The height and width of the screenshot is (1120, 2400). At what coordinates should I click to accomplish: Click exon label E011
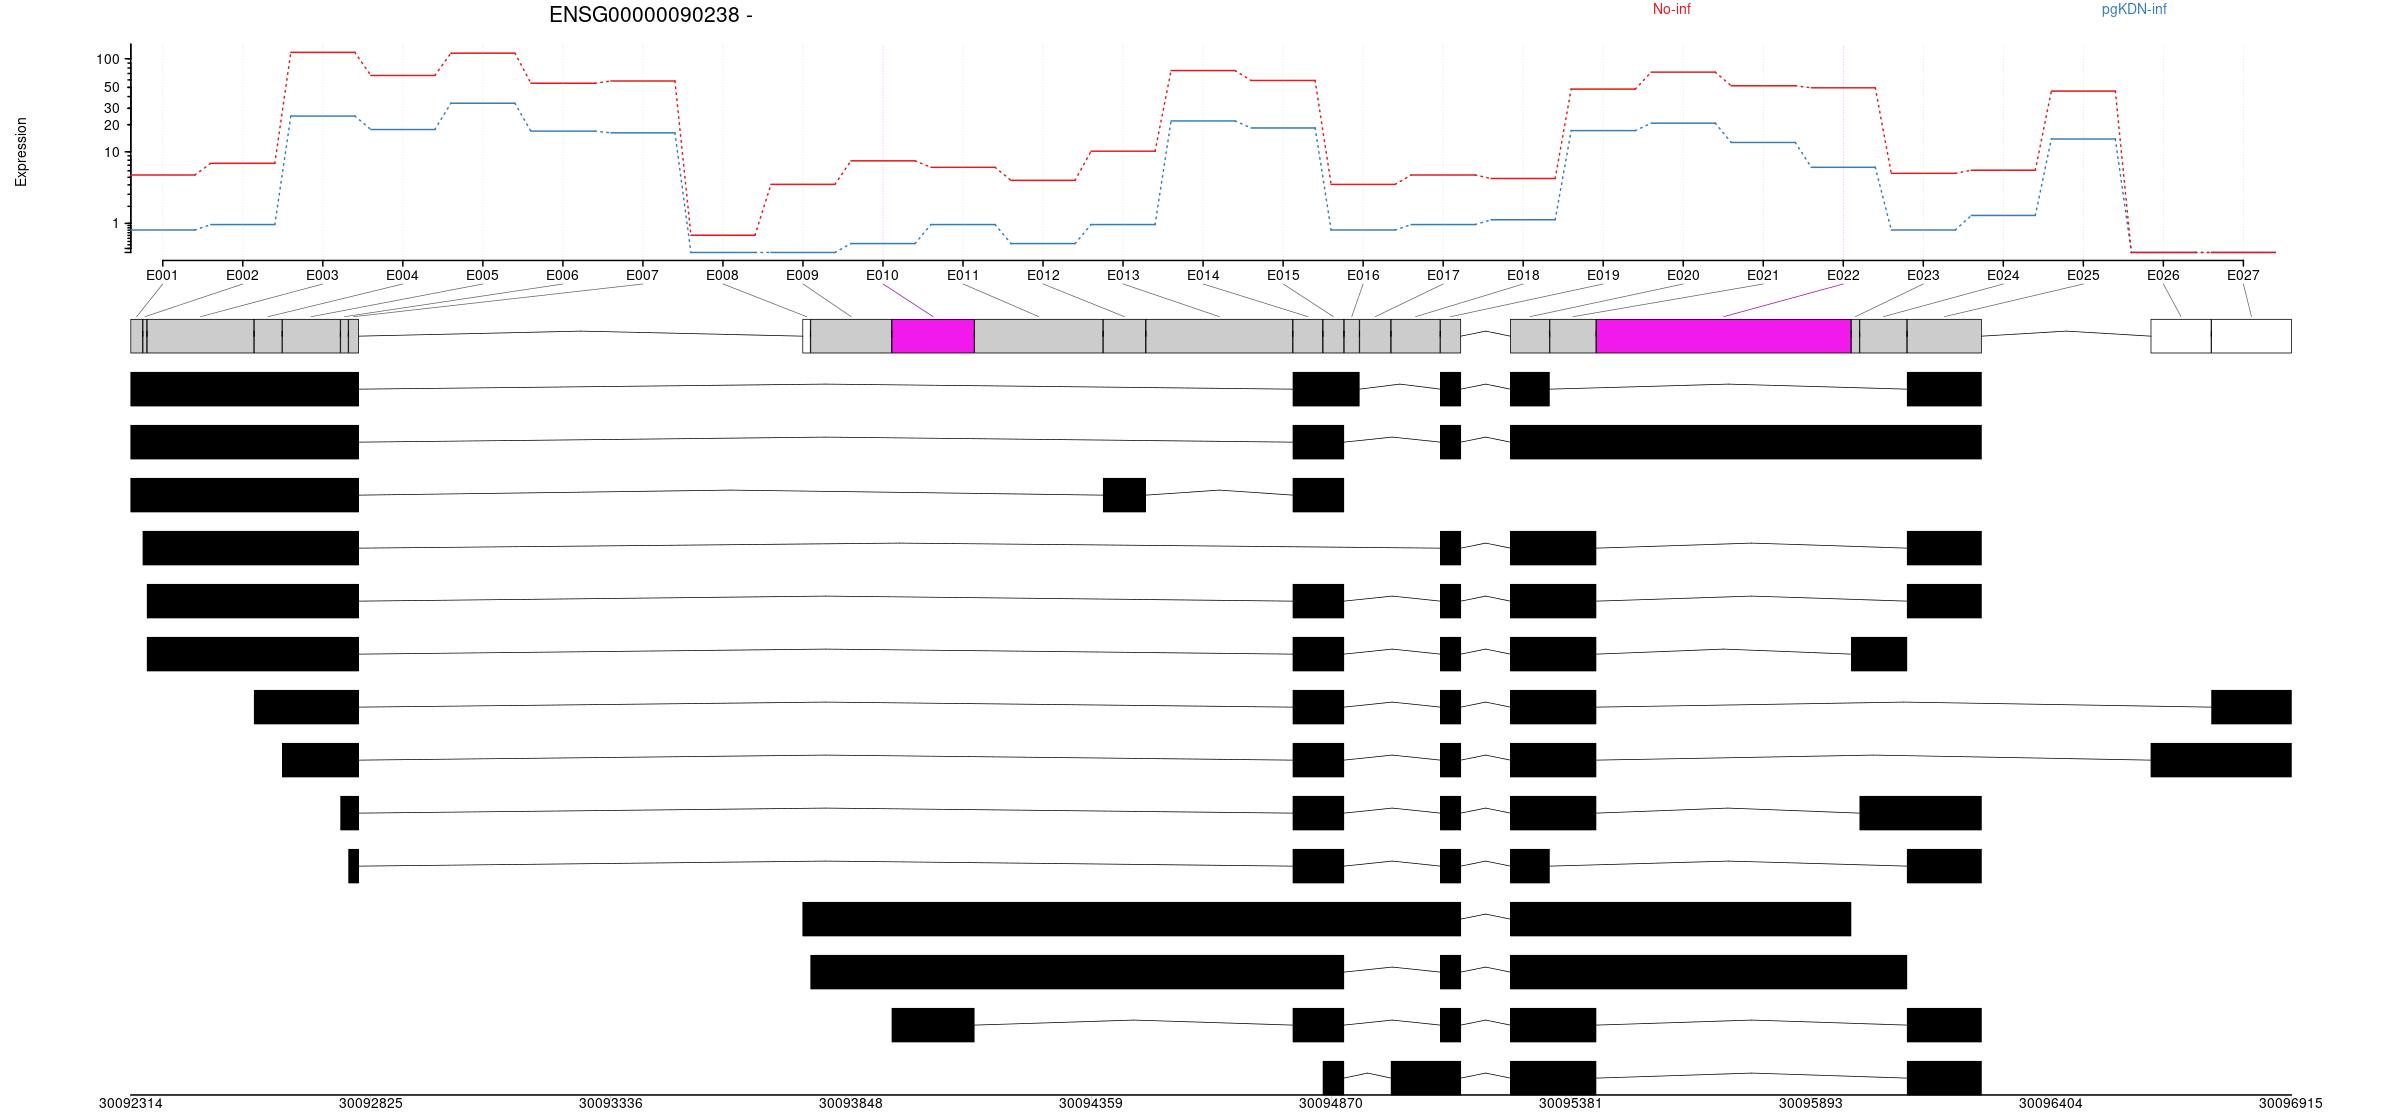[x=963, y=275]
